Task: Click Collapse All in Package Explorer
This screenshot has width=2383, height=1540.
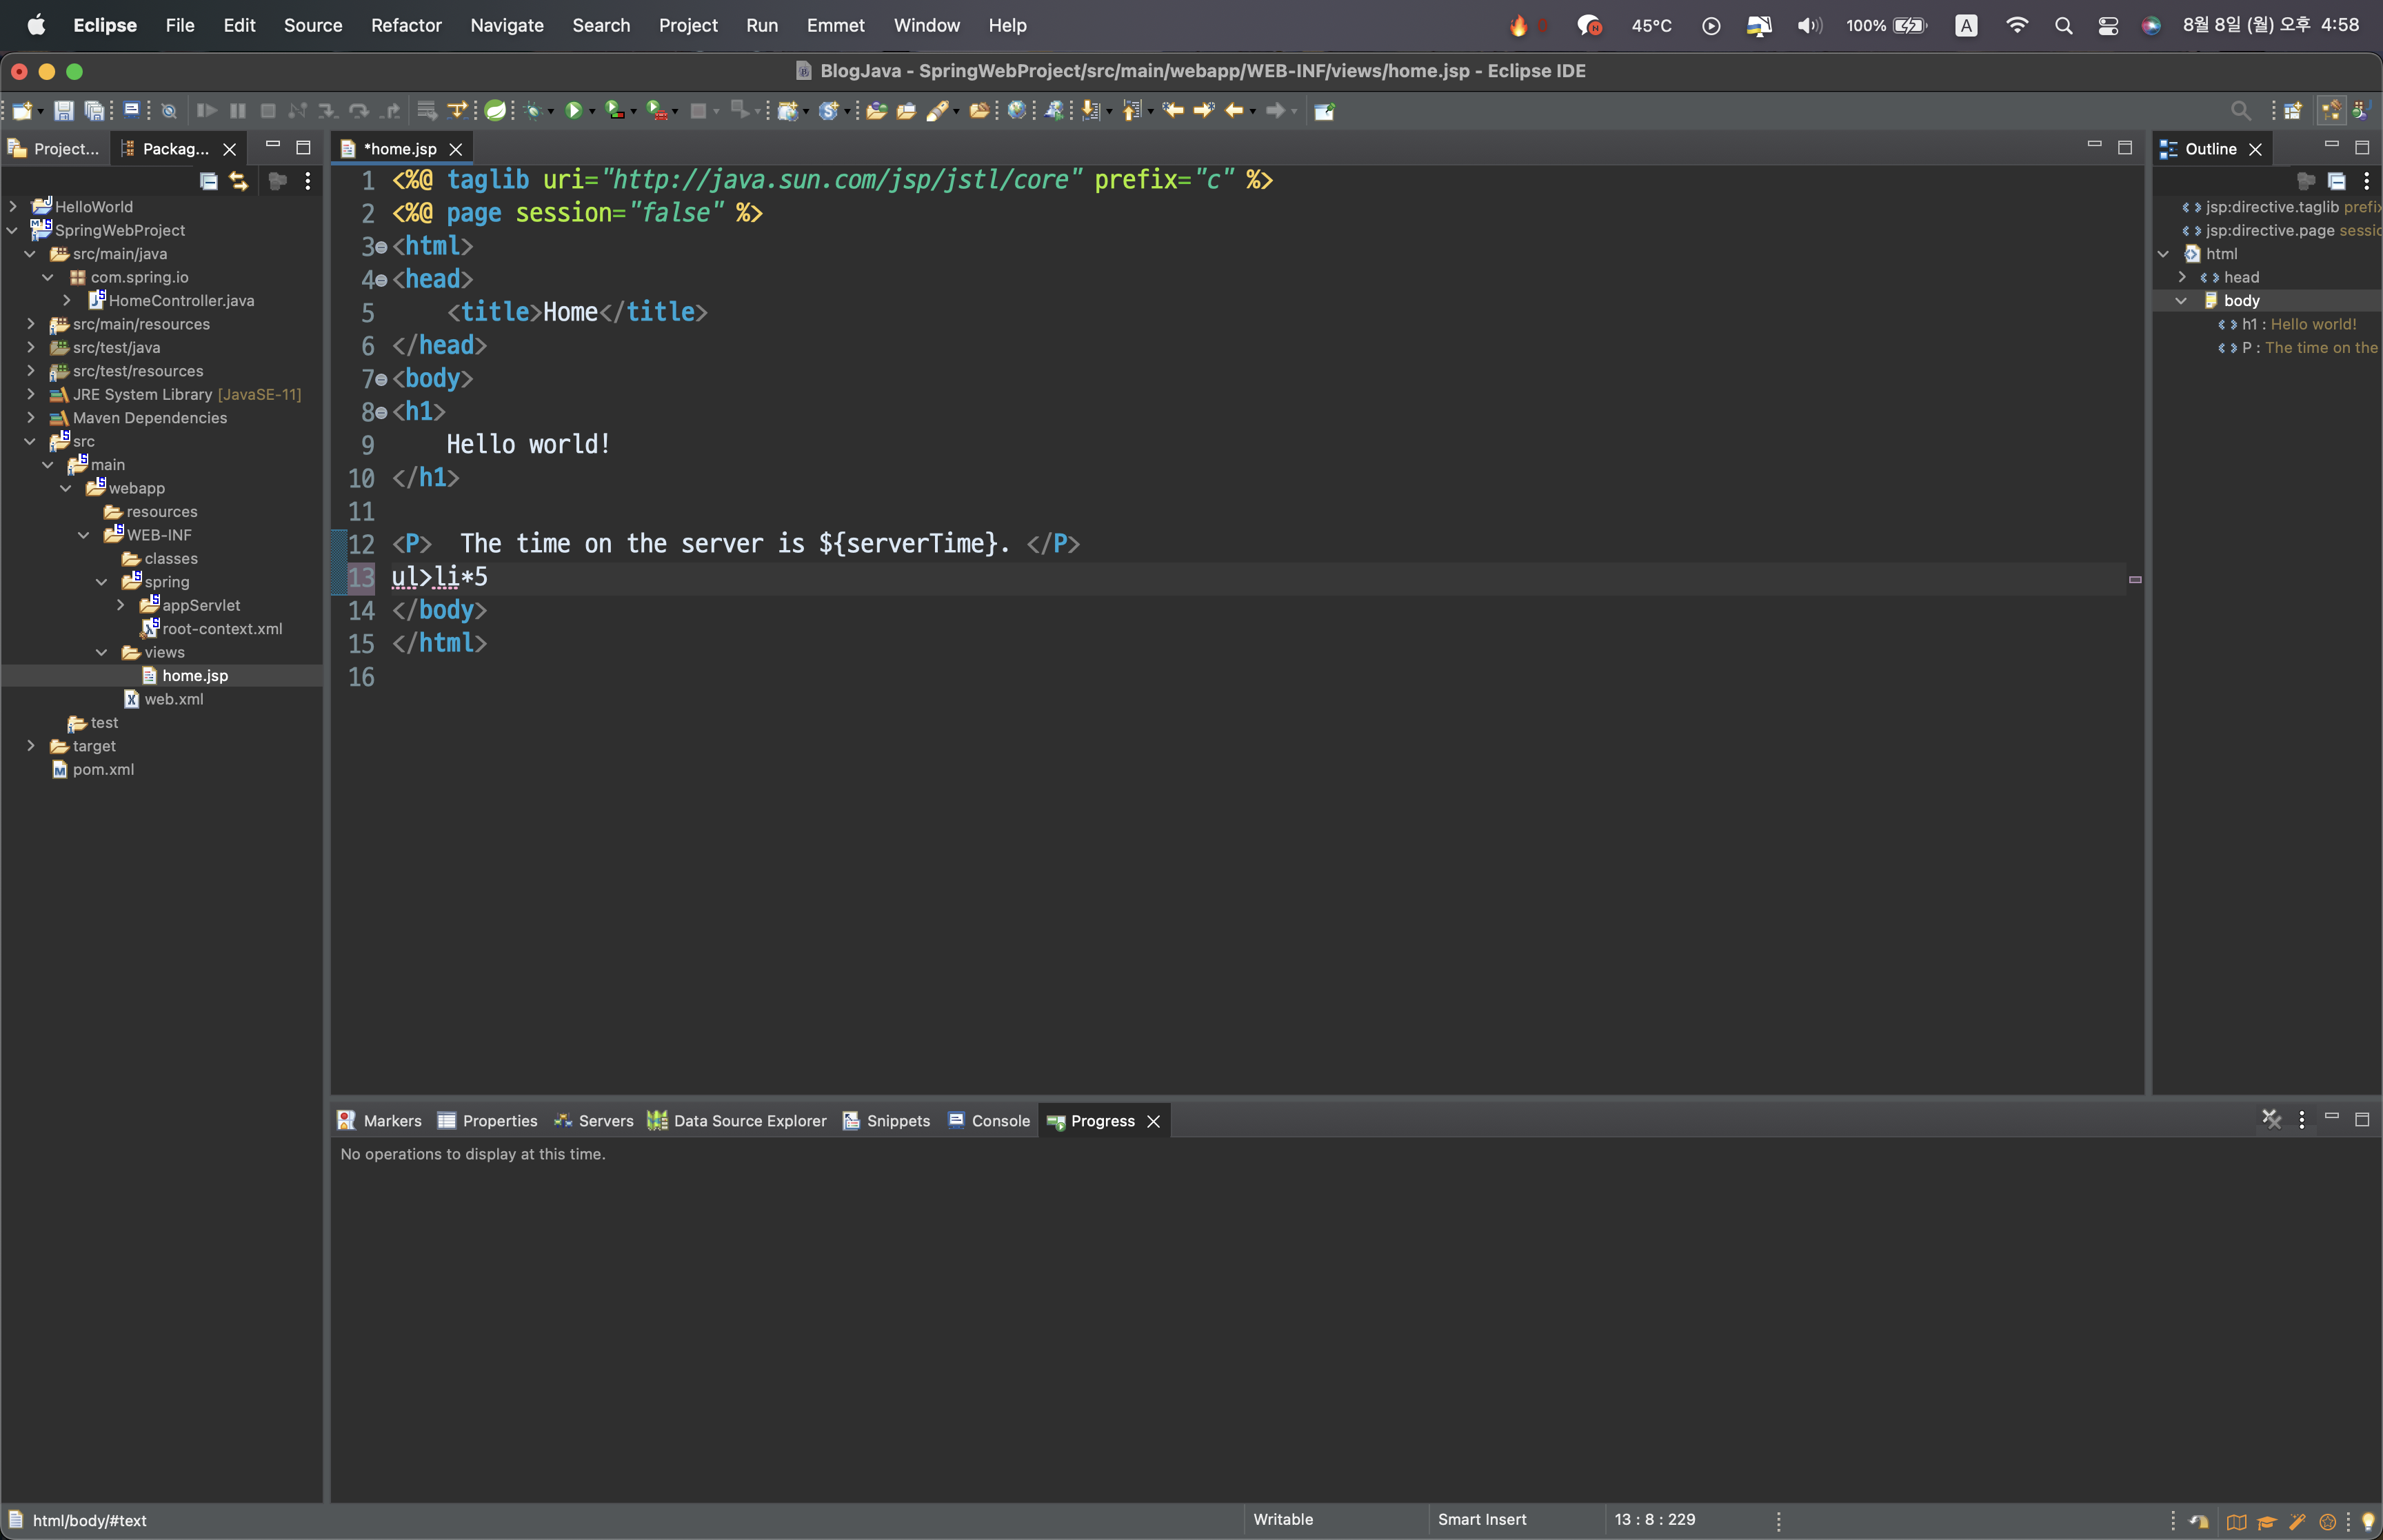Action: pyautogui.click(x=208, y=181)
